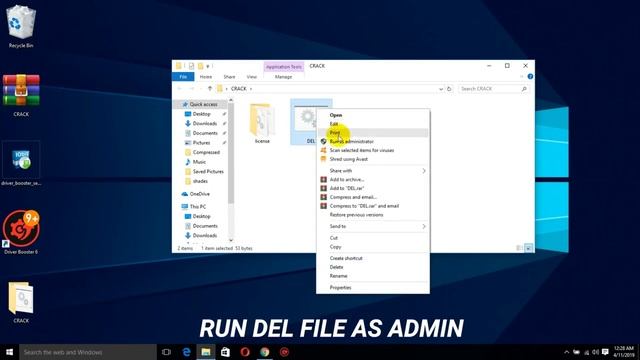The image size is (640, 360).
Task: Open Pictures in navigation pane
Action: (202, 143)
